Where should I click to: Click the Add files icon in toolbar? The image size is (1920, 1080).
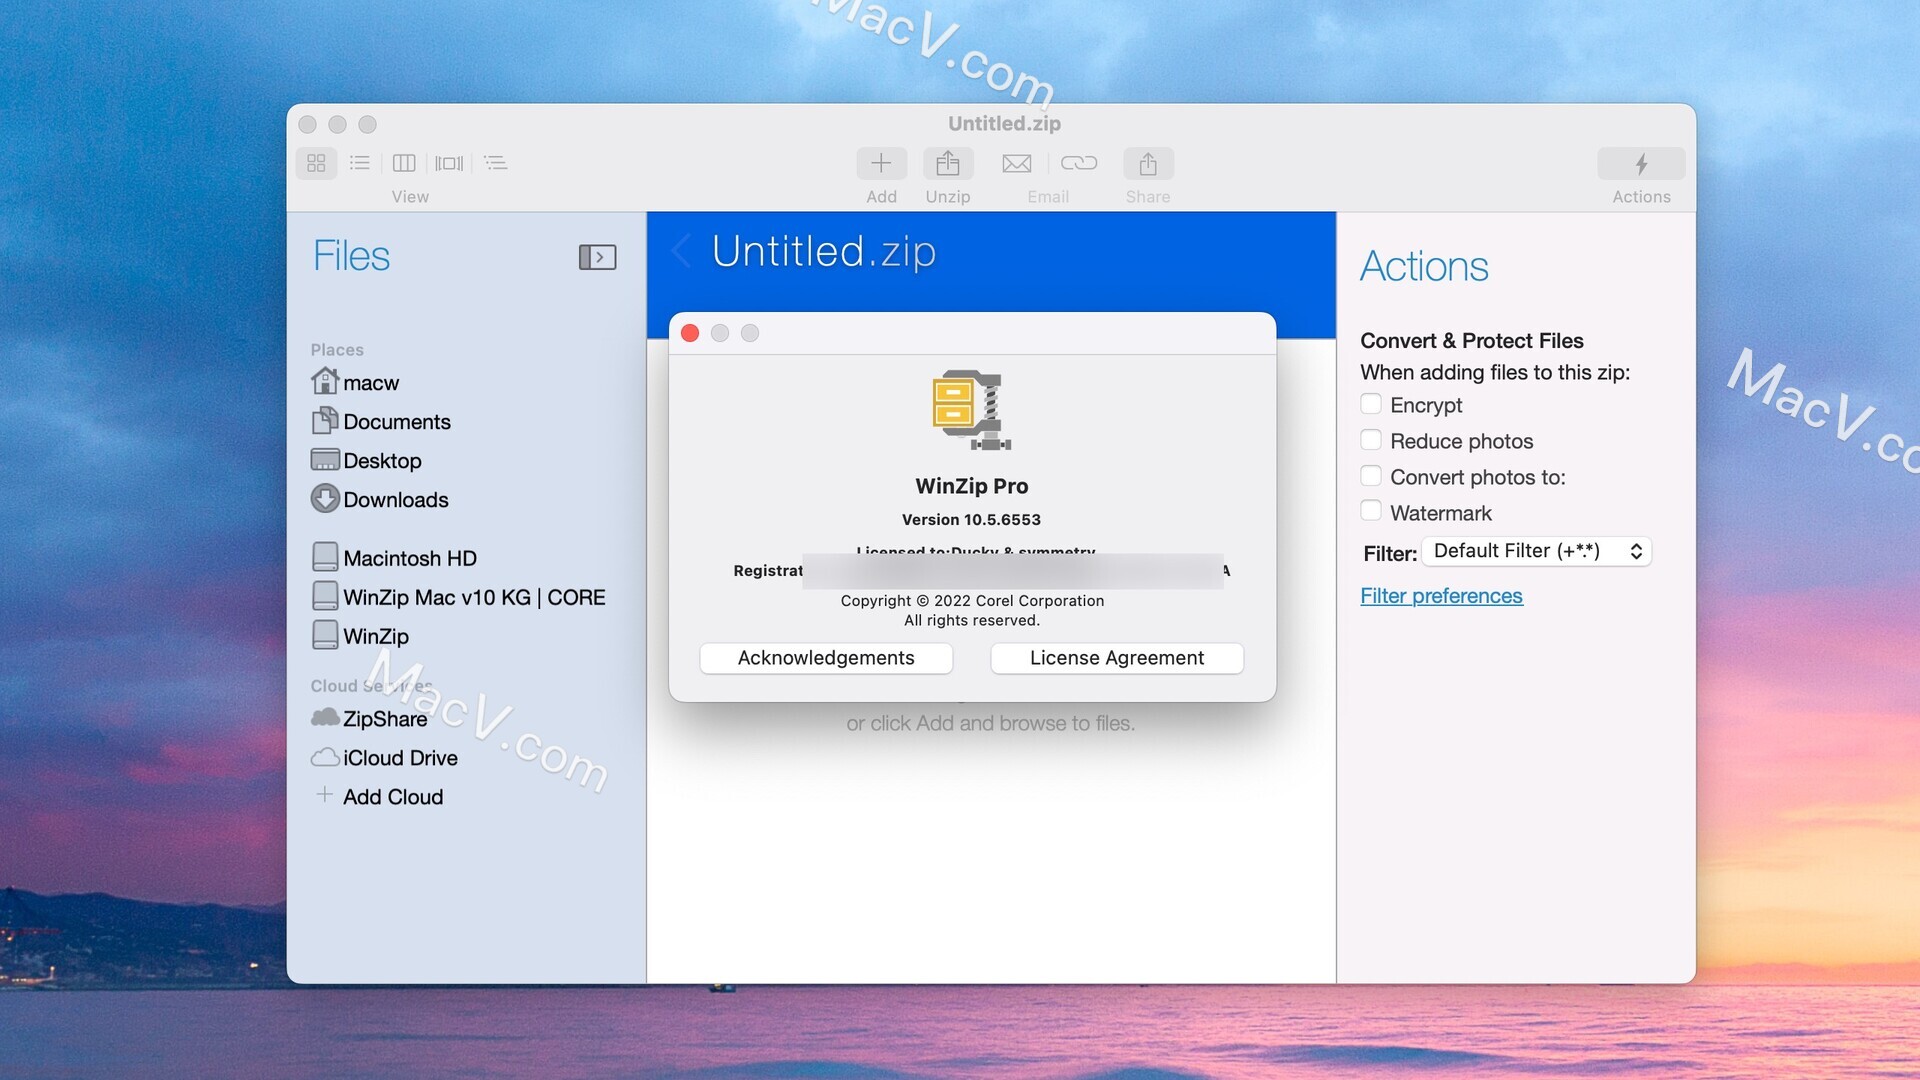[x=880, y=162]
